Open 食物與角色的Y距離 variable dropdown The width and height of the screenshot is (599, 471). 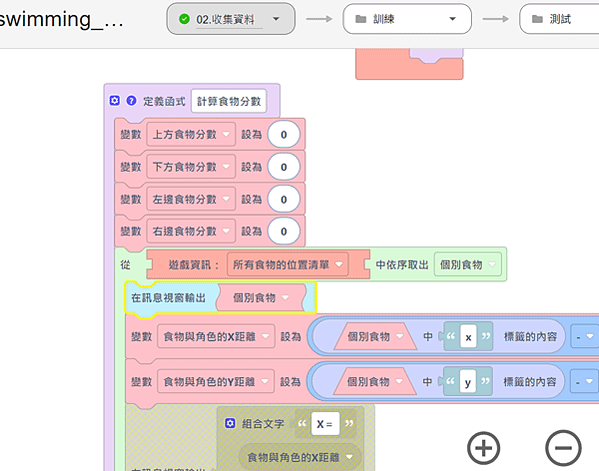coord(216,382)
